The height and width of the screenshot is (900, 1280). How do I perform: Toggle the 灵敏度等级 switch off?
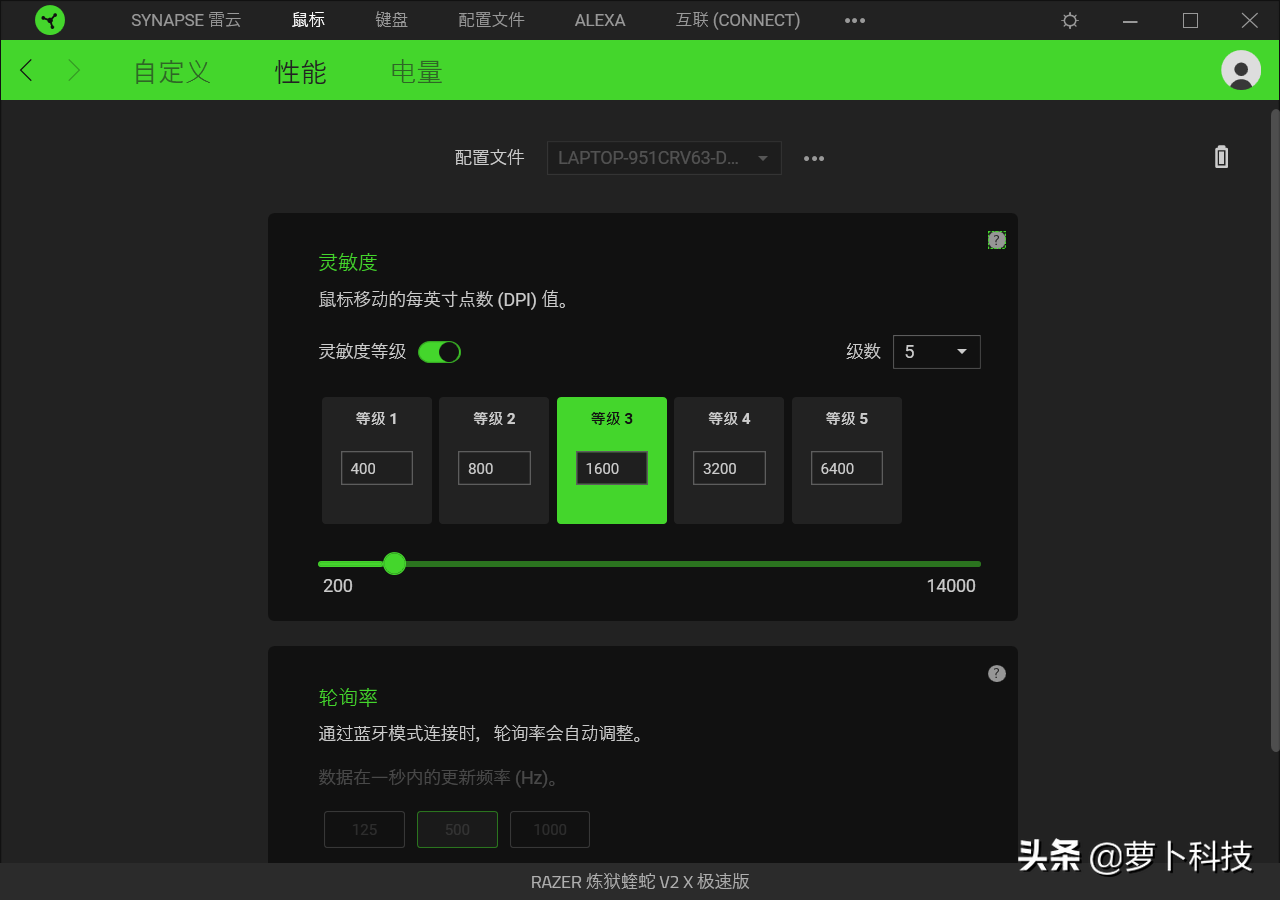click(x=439, y=352)
